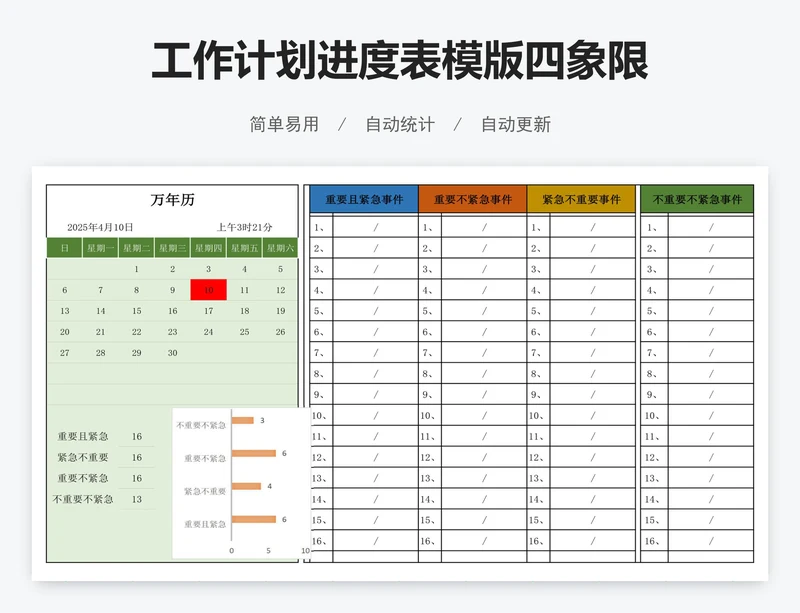The height and width of the screenshot is (613, 800).
Task: Select the blue 重要且紧急事件 header
Action: [x=364, y=199]
